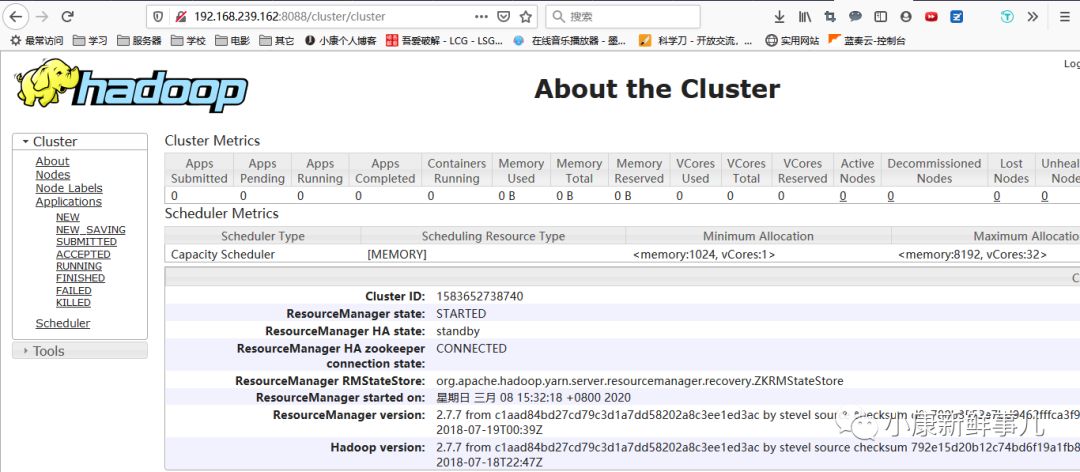Go forward with the browser forward arrow
1080x472 pixels.
[x=42, y=17]
